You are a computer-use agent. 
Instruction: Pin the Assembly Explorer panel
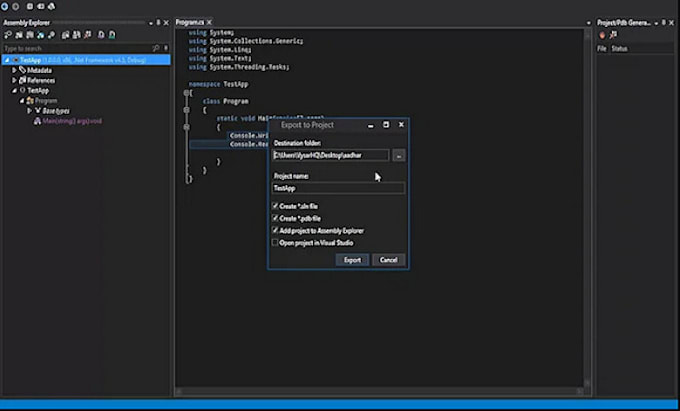click(x=158, y=21)
